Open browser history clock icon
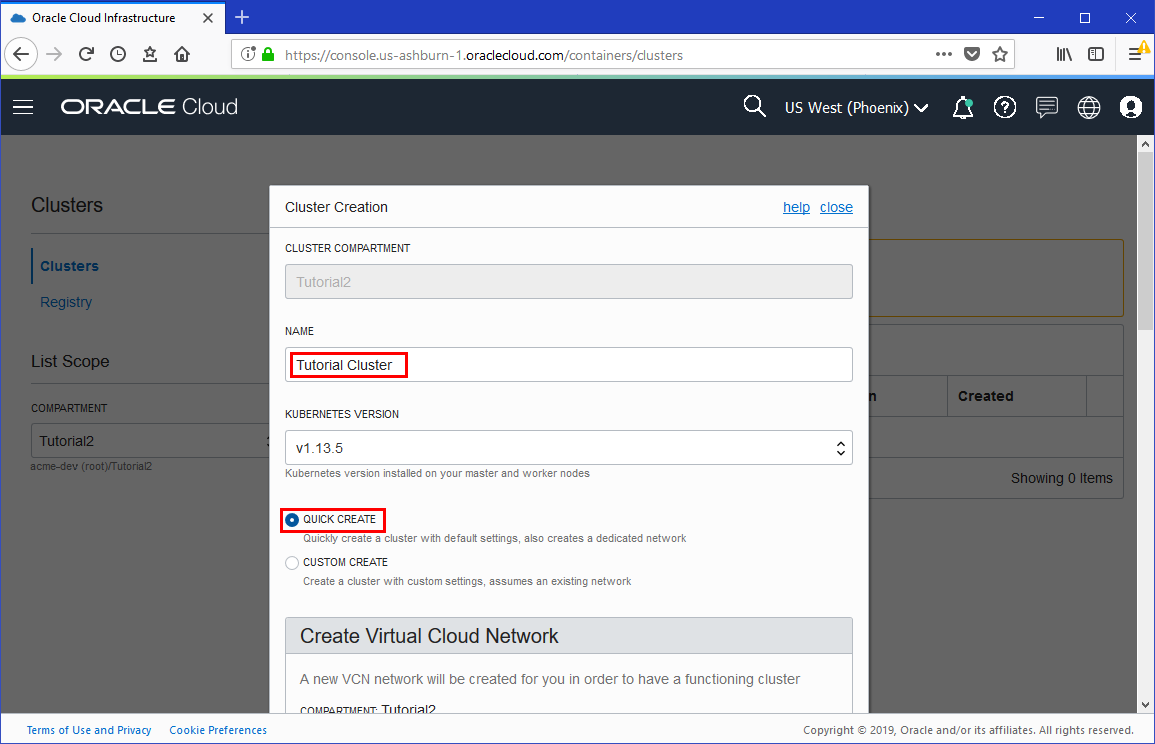The image size is (1155, 744). tap(118, 55)
